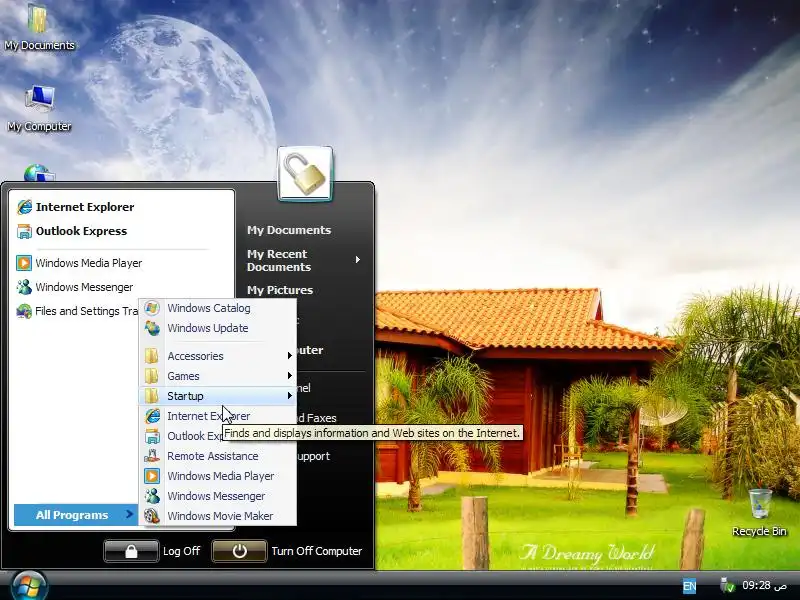Click the All Programs label
The width and height of the screenshot is (800, 600).
pyautogui.click(x=72, y=515)
